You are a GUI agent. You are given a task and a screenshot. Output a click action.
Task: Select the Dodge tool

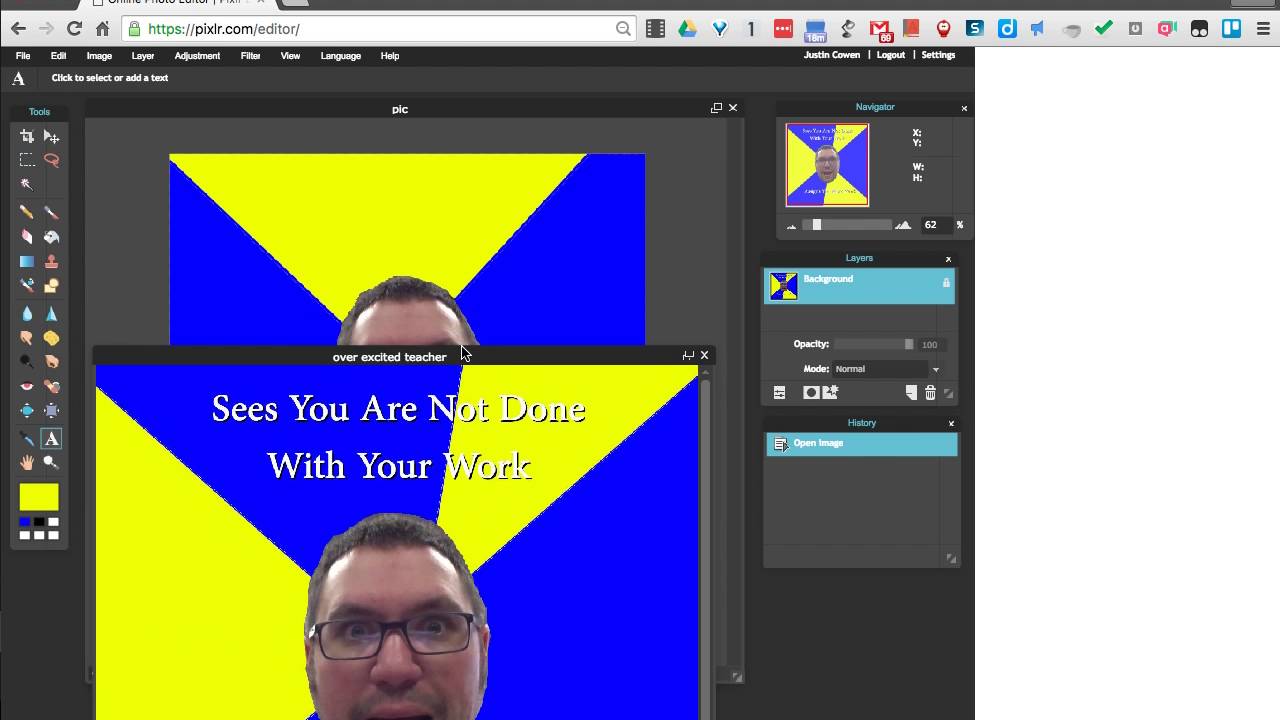click(27, 362)
